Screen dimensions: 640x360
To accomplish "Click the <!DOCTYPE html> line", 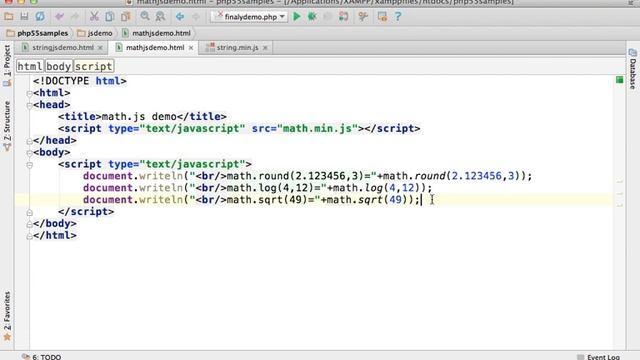I will [80, 81].
